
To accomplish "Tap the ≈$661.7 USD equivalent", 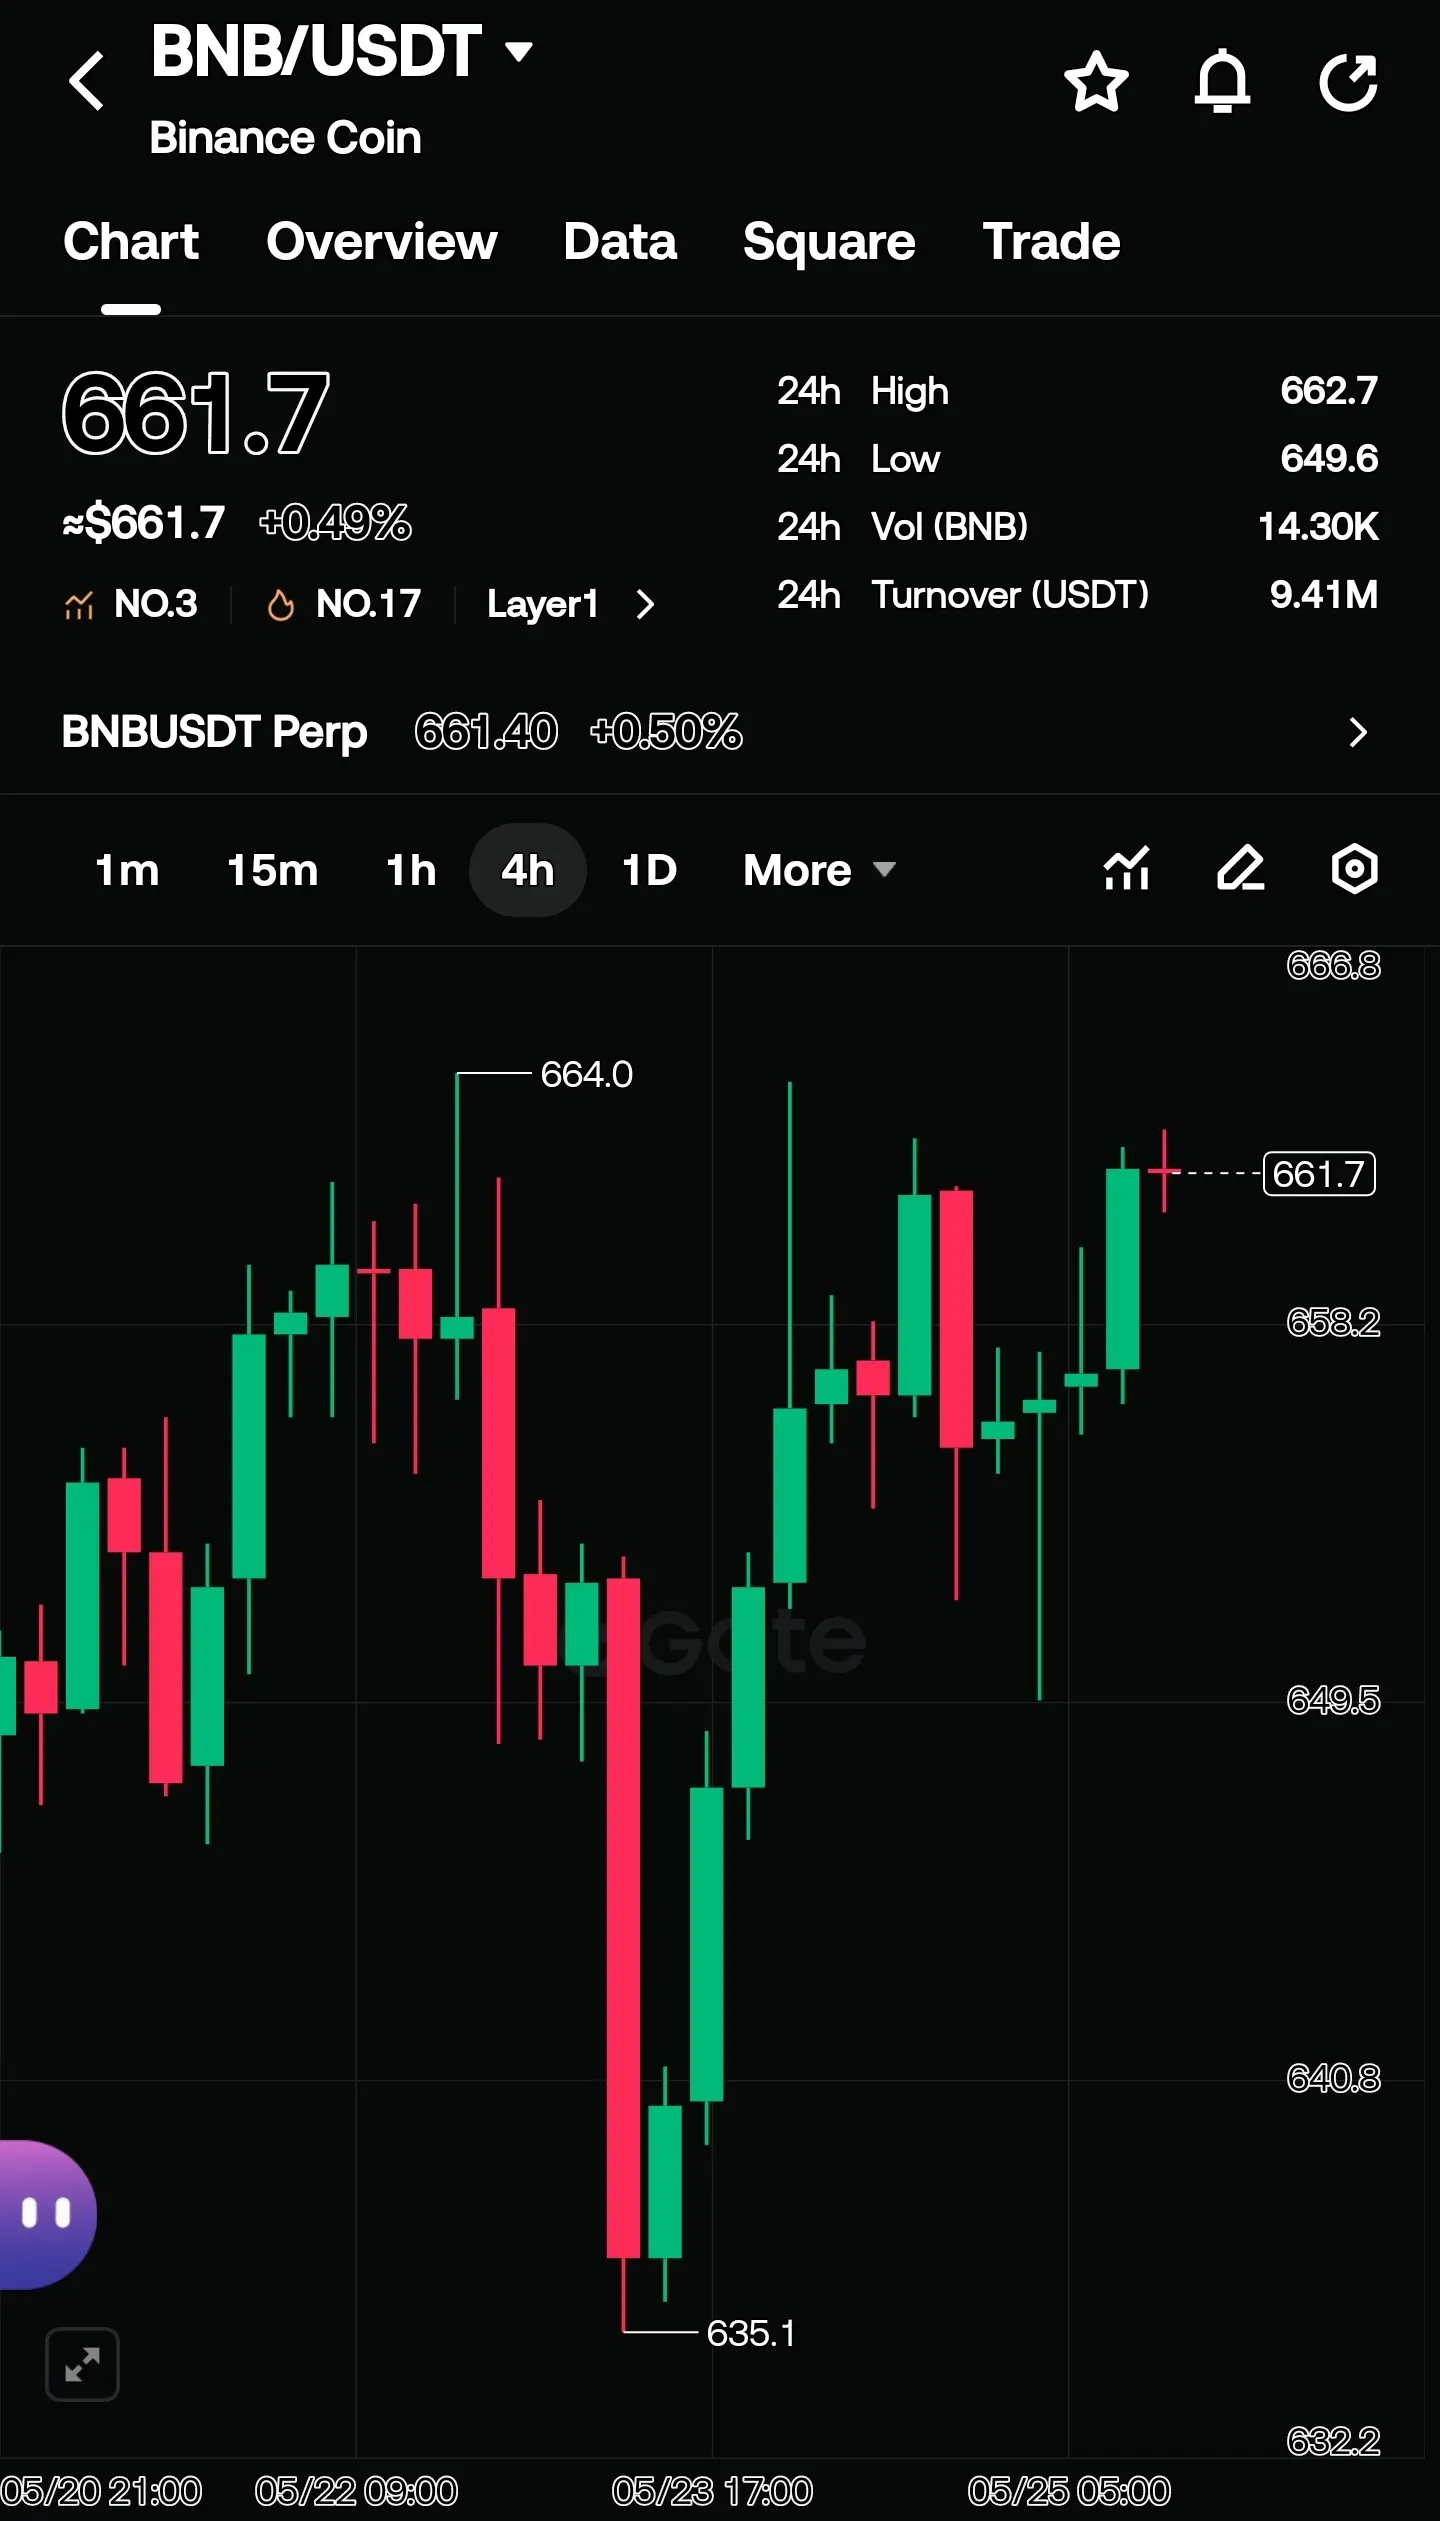I will tap(144, 522).
